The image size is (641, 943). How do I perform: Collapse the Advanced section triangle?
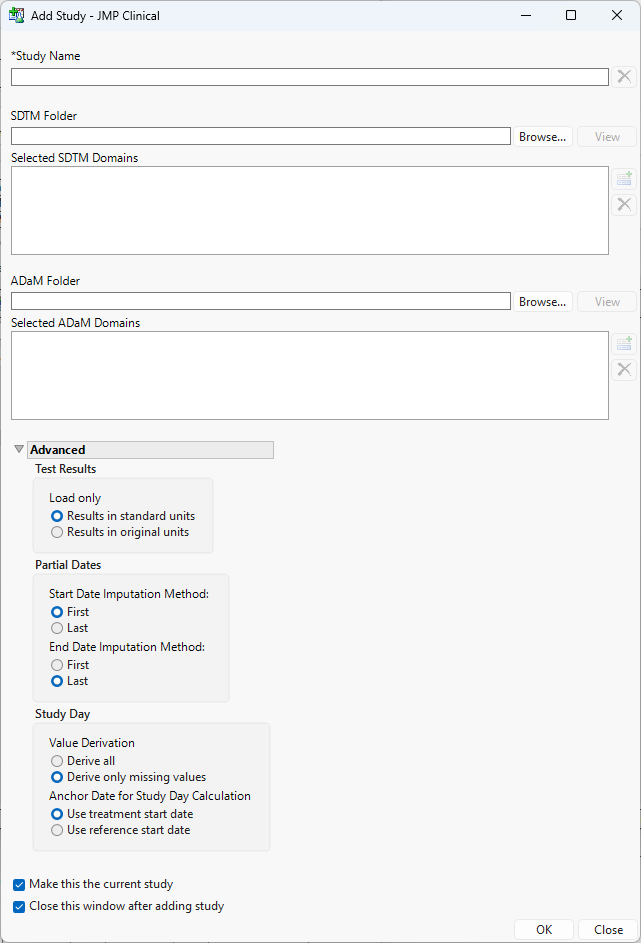(19, 450)
